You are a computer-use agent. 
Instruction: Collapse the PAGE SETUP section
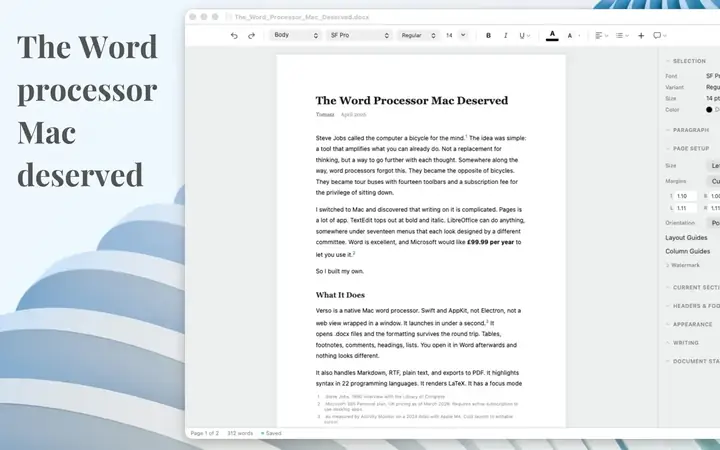pyautogui.click(x=687, y=148)
